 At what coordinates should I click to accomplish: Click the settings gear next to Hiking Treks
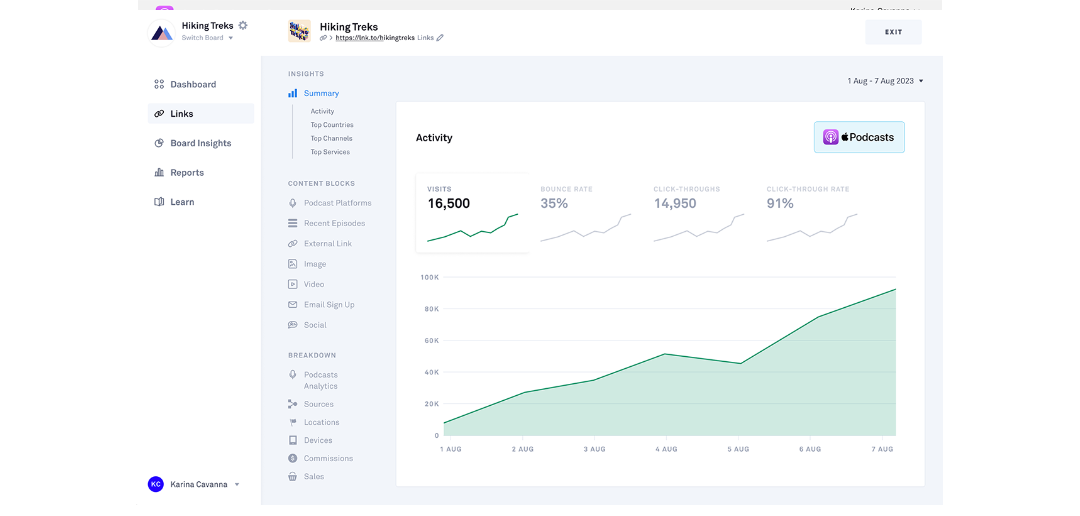[x=243, y=26]
